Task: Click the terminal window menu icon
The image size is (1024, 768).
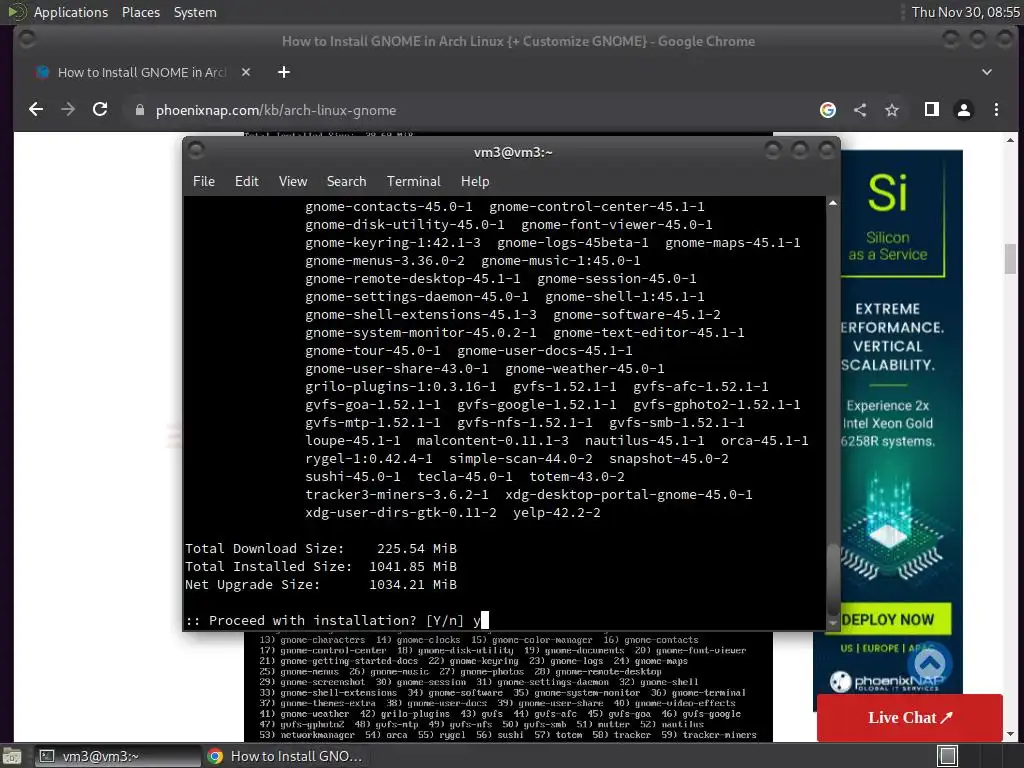Action: (196, 152)
